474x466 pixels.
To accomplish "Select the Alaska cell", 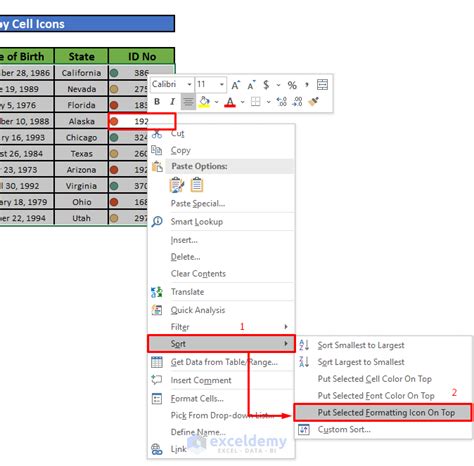I will pyautogui.click(x=81, y=121).
